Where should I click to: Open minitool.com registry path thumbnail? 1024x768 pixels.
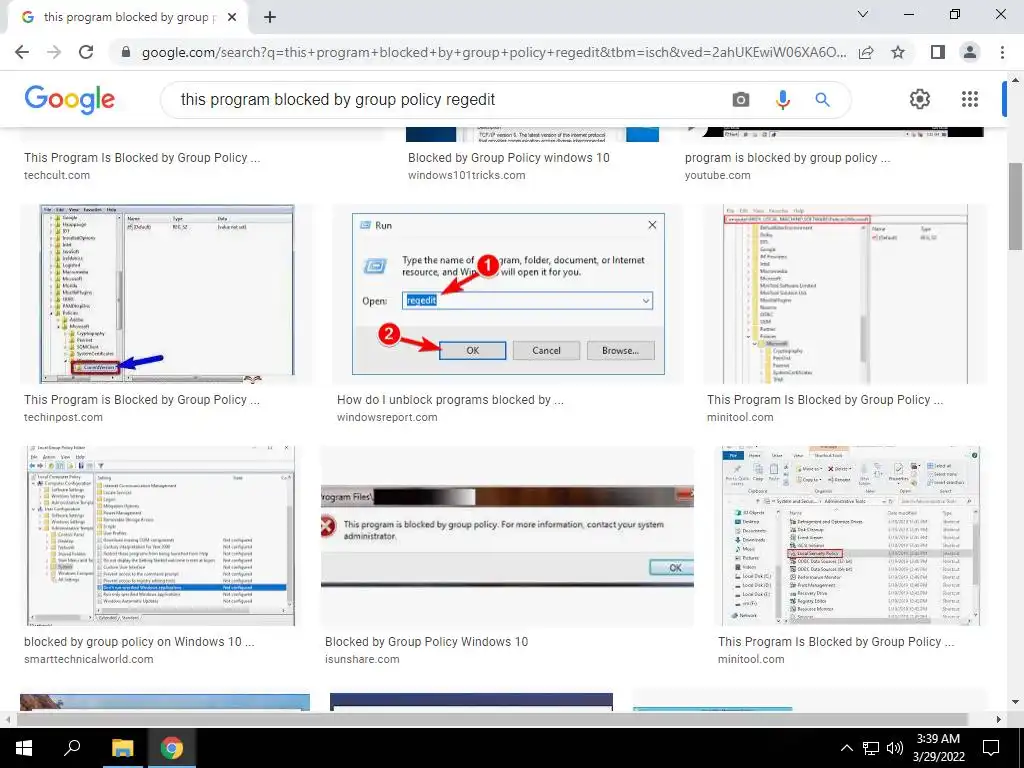[x=844, y=294]
